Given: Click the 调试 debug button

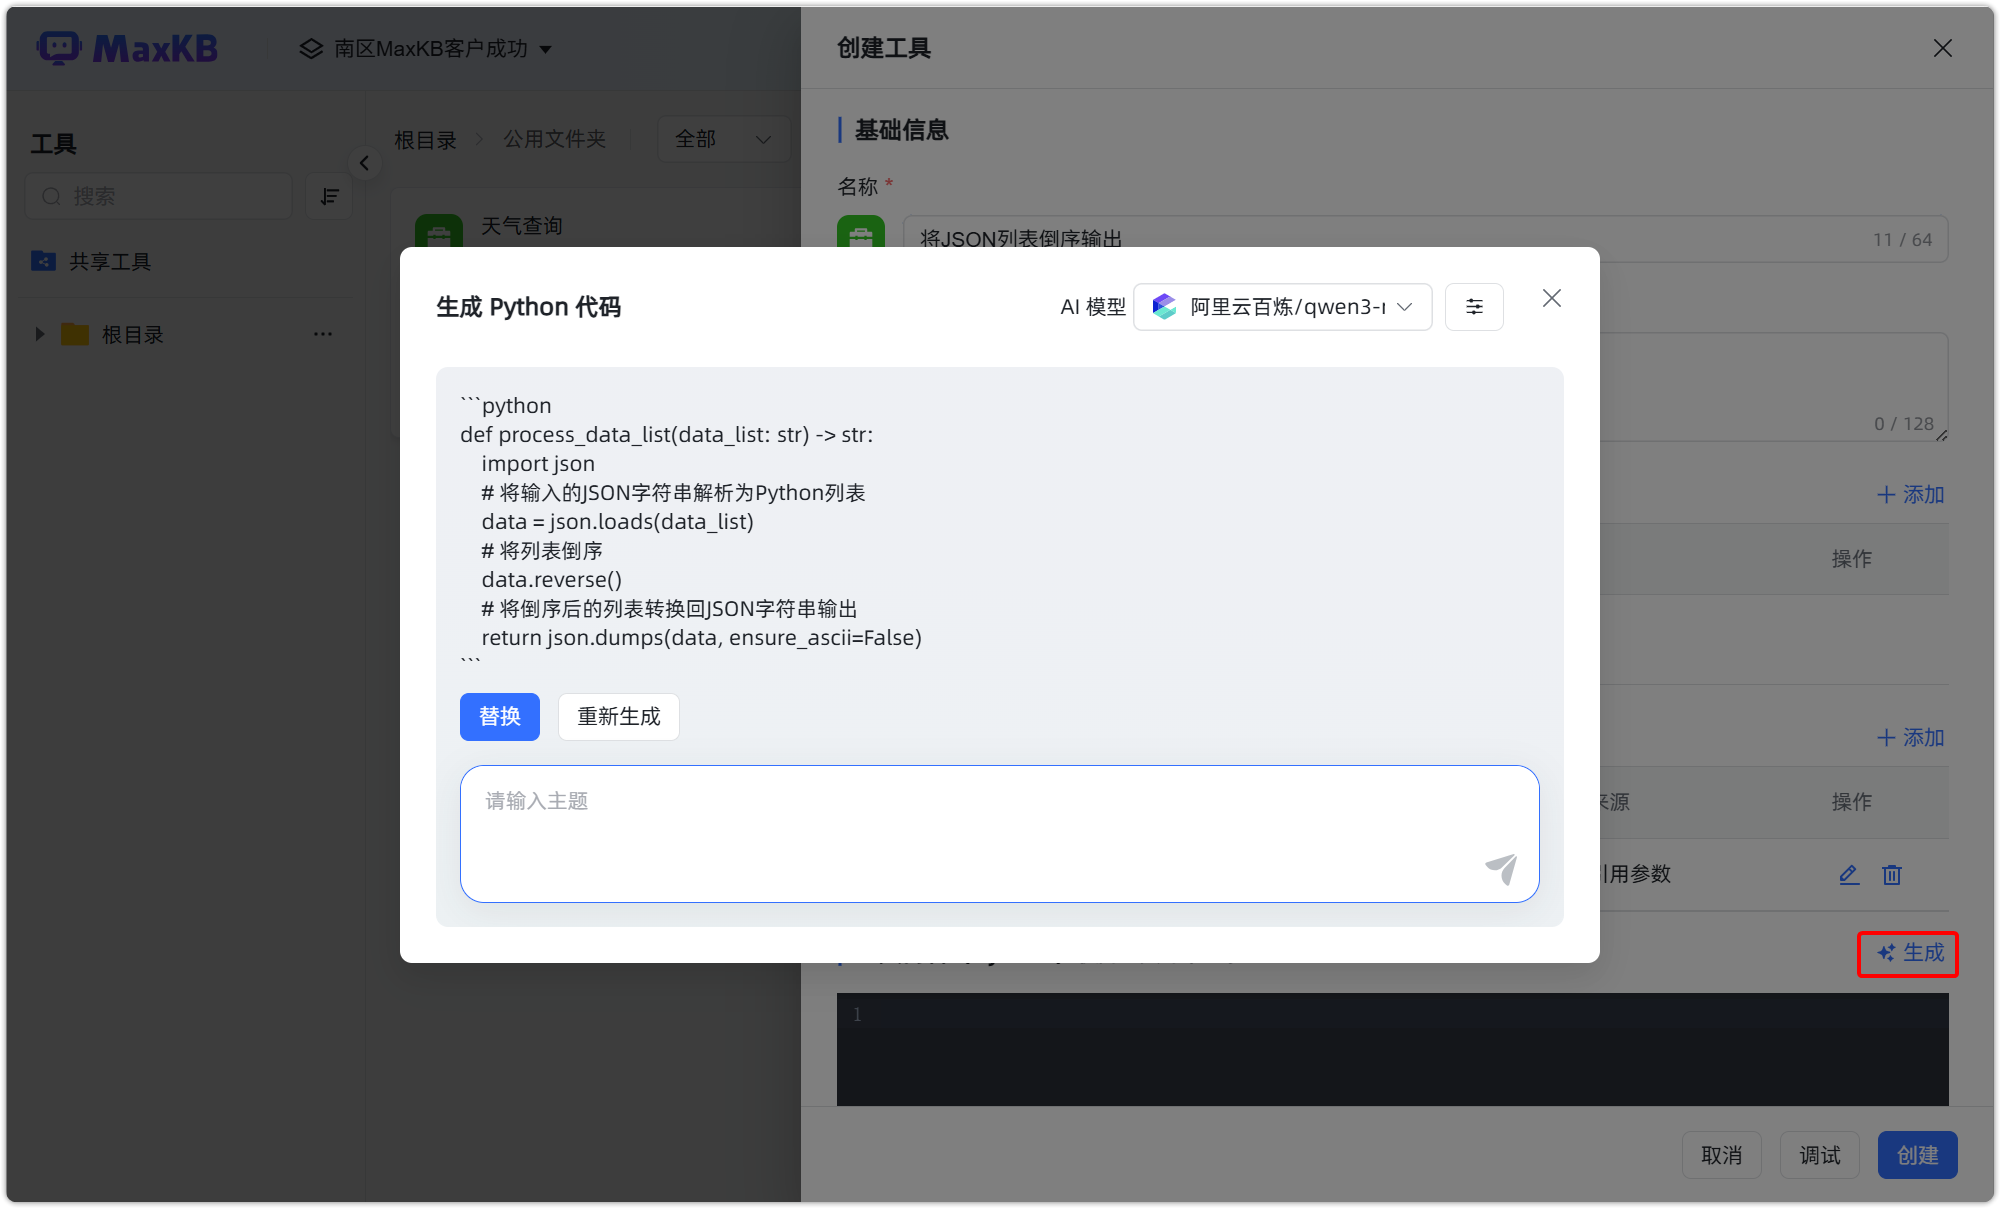Looking at the screenshot, I should tap(1819, 1155).
